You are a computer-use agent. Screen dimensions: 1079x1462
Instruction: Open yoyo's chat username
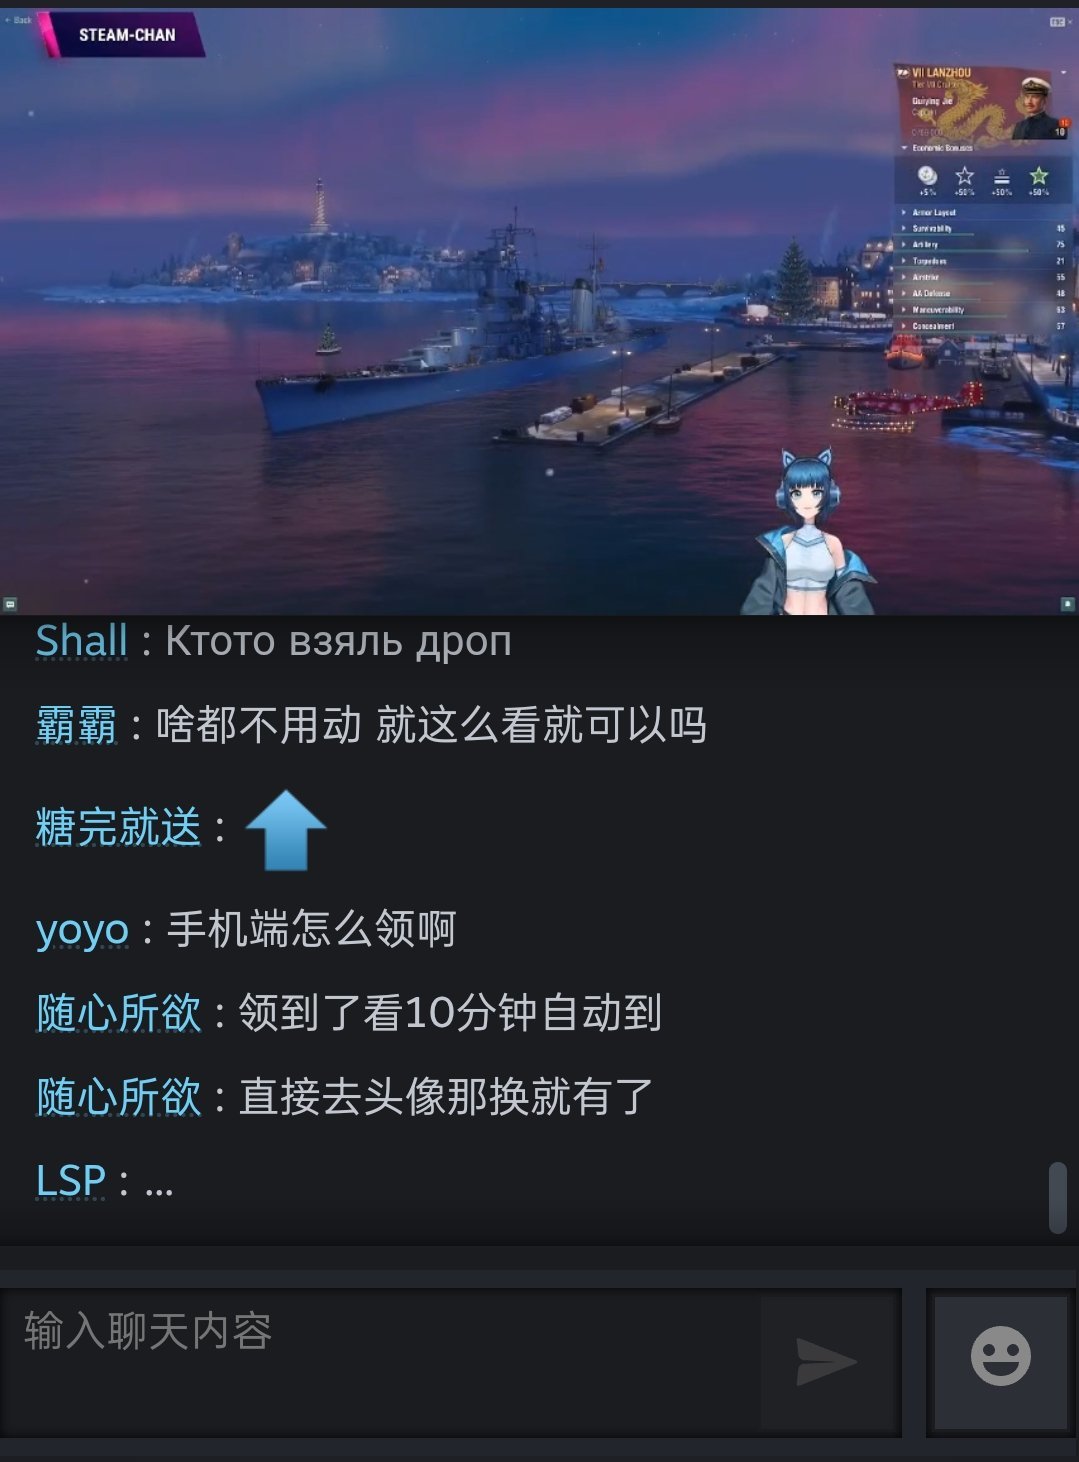pos(82,930)
